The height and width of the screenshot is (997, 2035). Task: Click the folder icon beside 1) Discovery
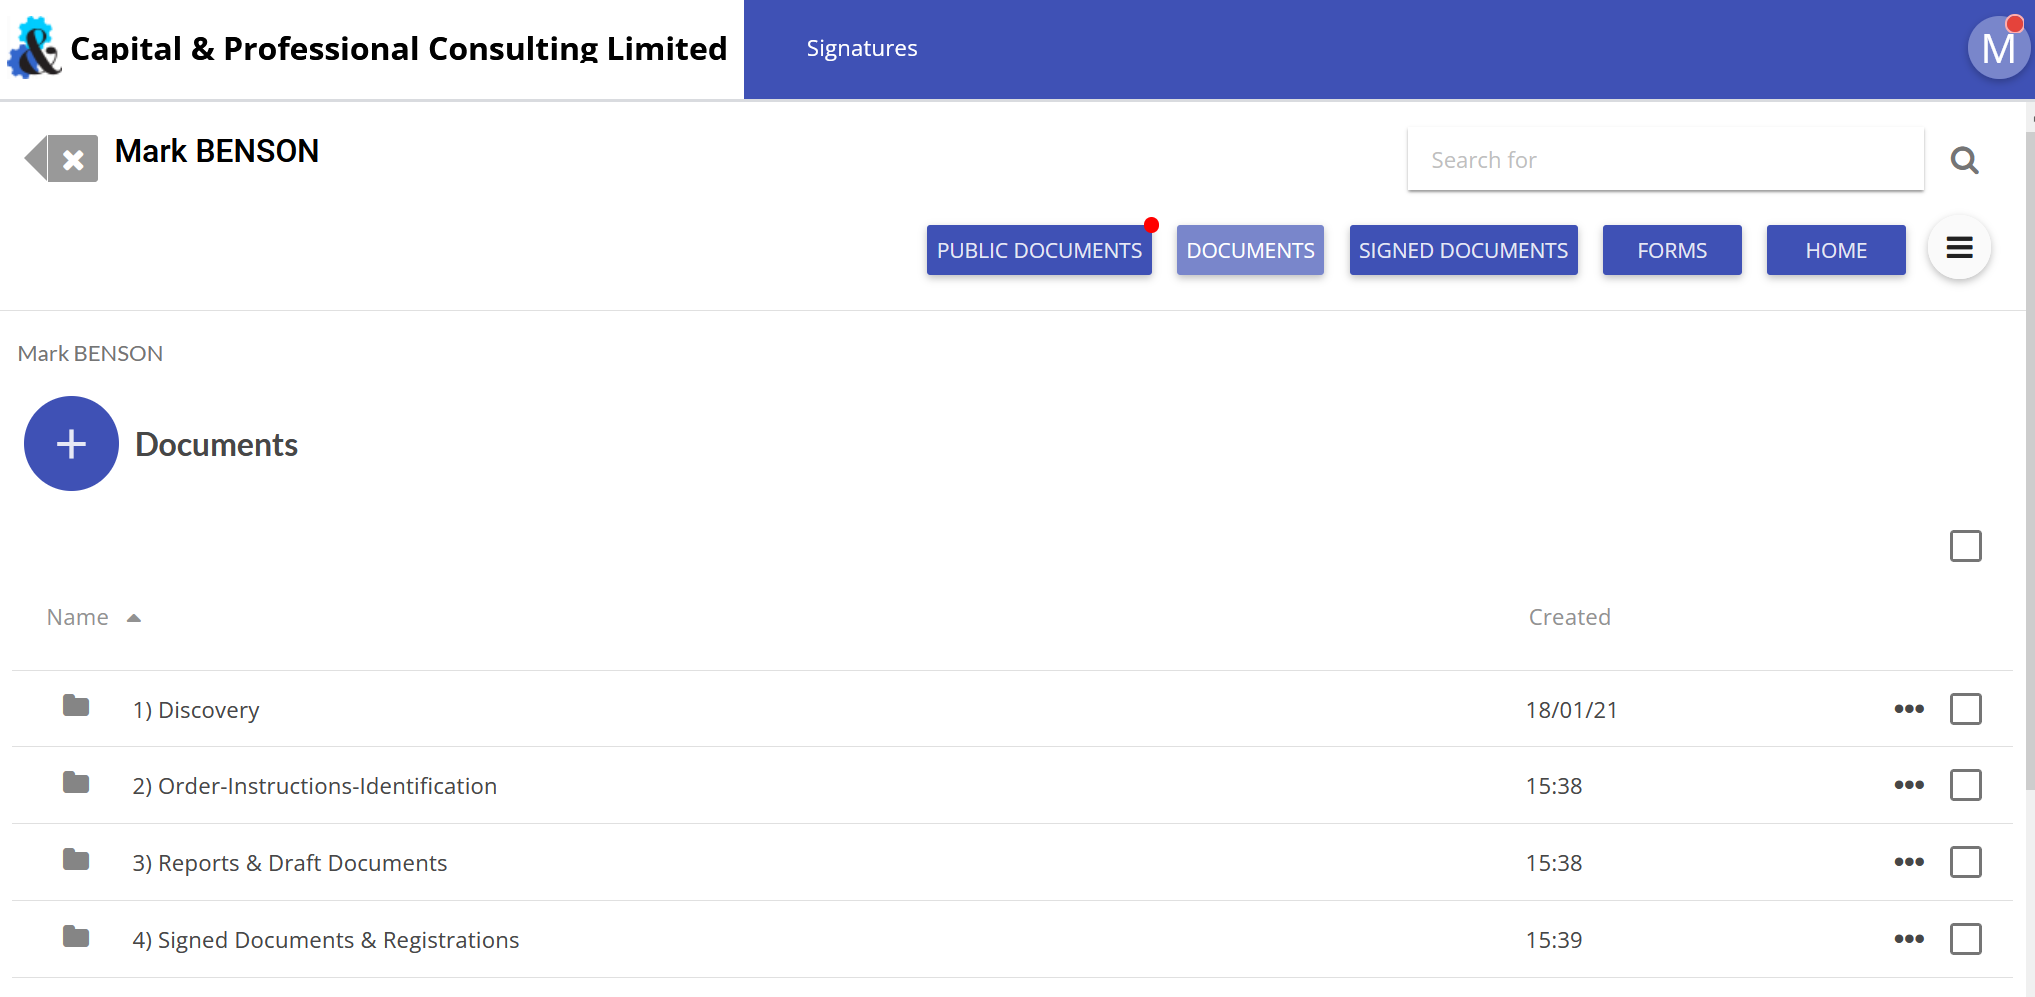click(74, 707)
